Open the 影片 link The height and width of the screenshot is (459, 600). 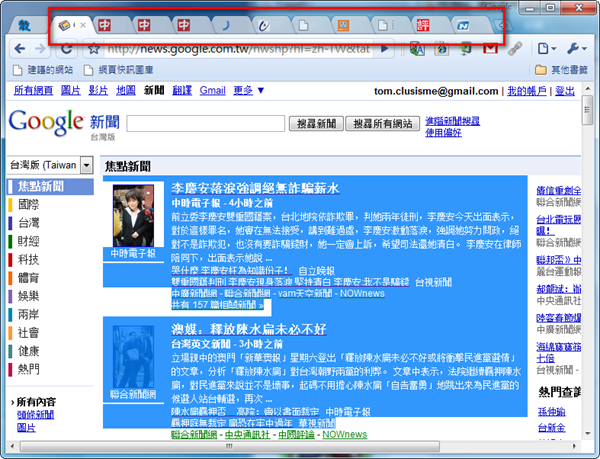click(x=98, y=91)
